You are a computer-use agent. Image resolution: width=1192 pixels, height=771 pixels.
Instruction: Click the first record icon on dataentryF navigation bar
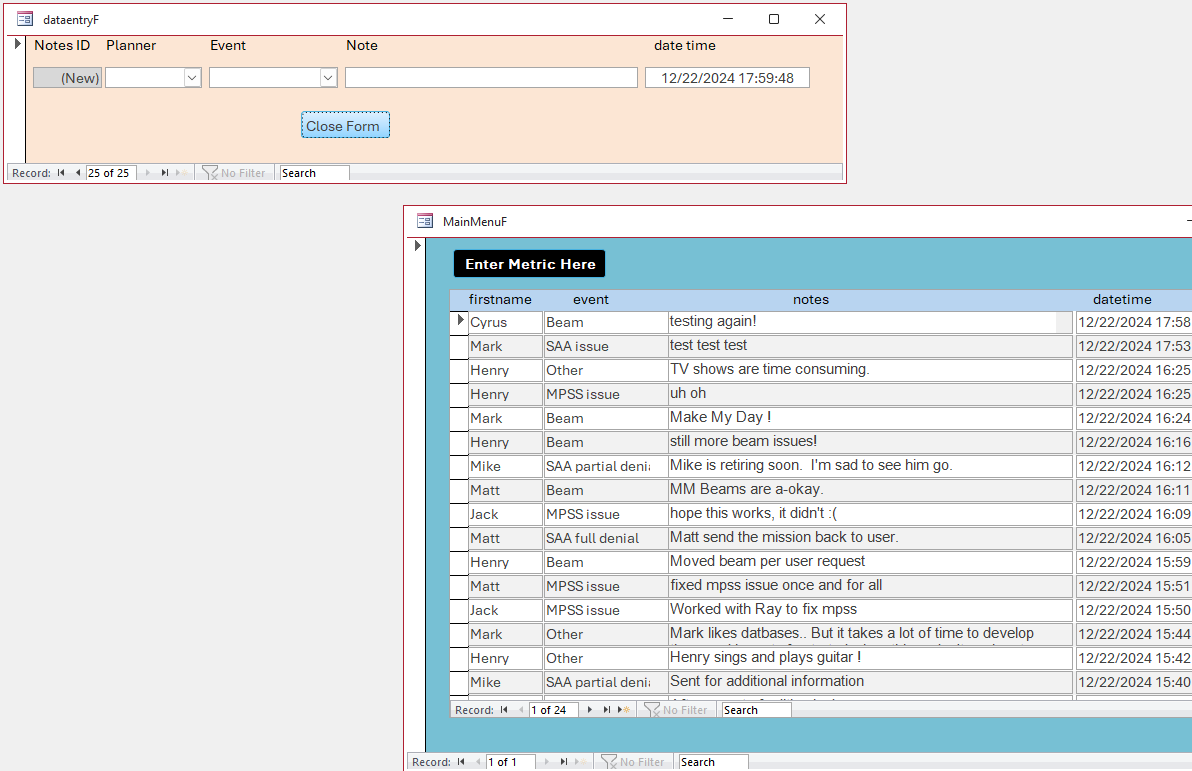click(x=62, y=172)
